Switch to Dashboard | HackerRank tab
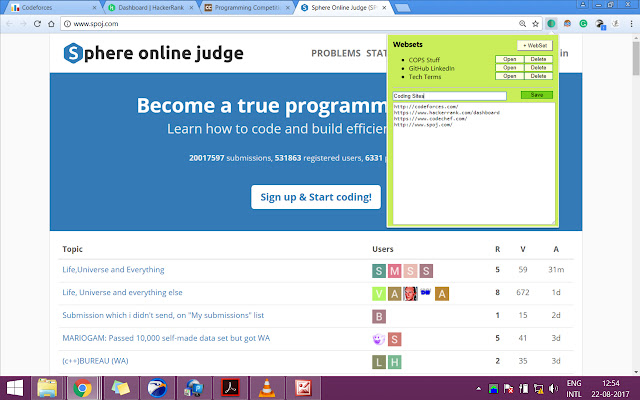 coord(150,7)
